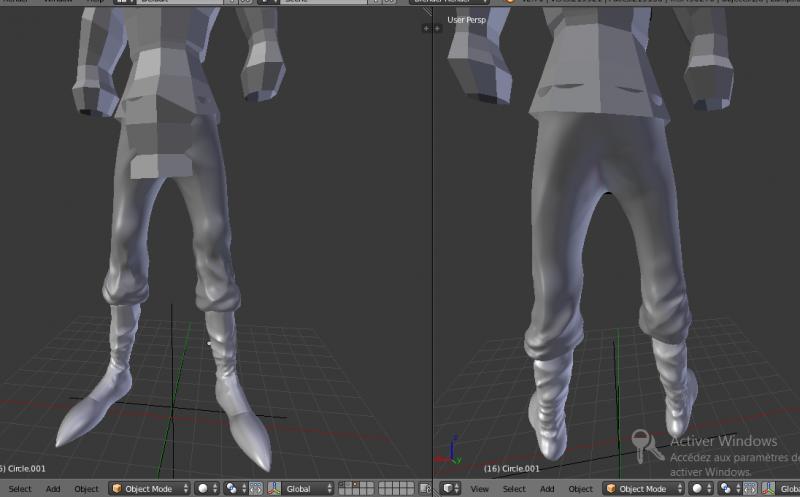Open the left viewport's Object menu
This screenshot has width=800, height=497.
[x=86, y=489]
